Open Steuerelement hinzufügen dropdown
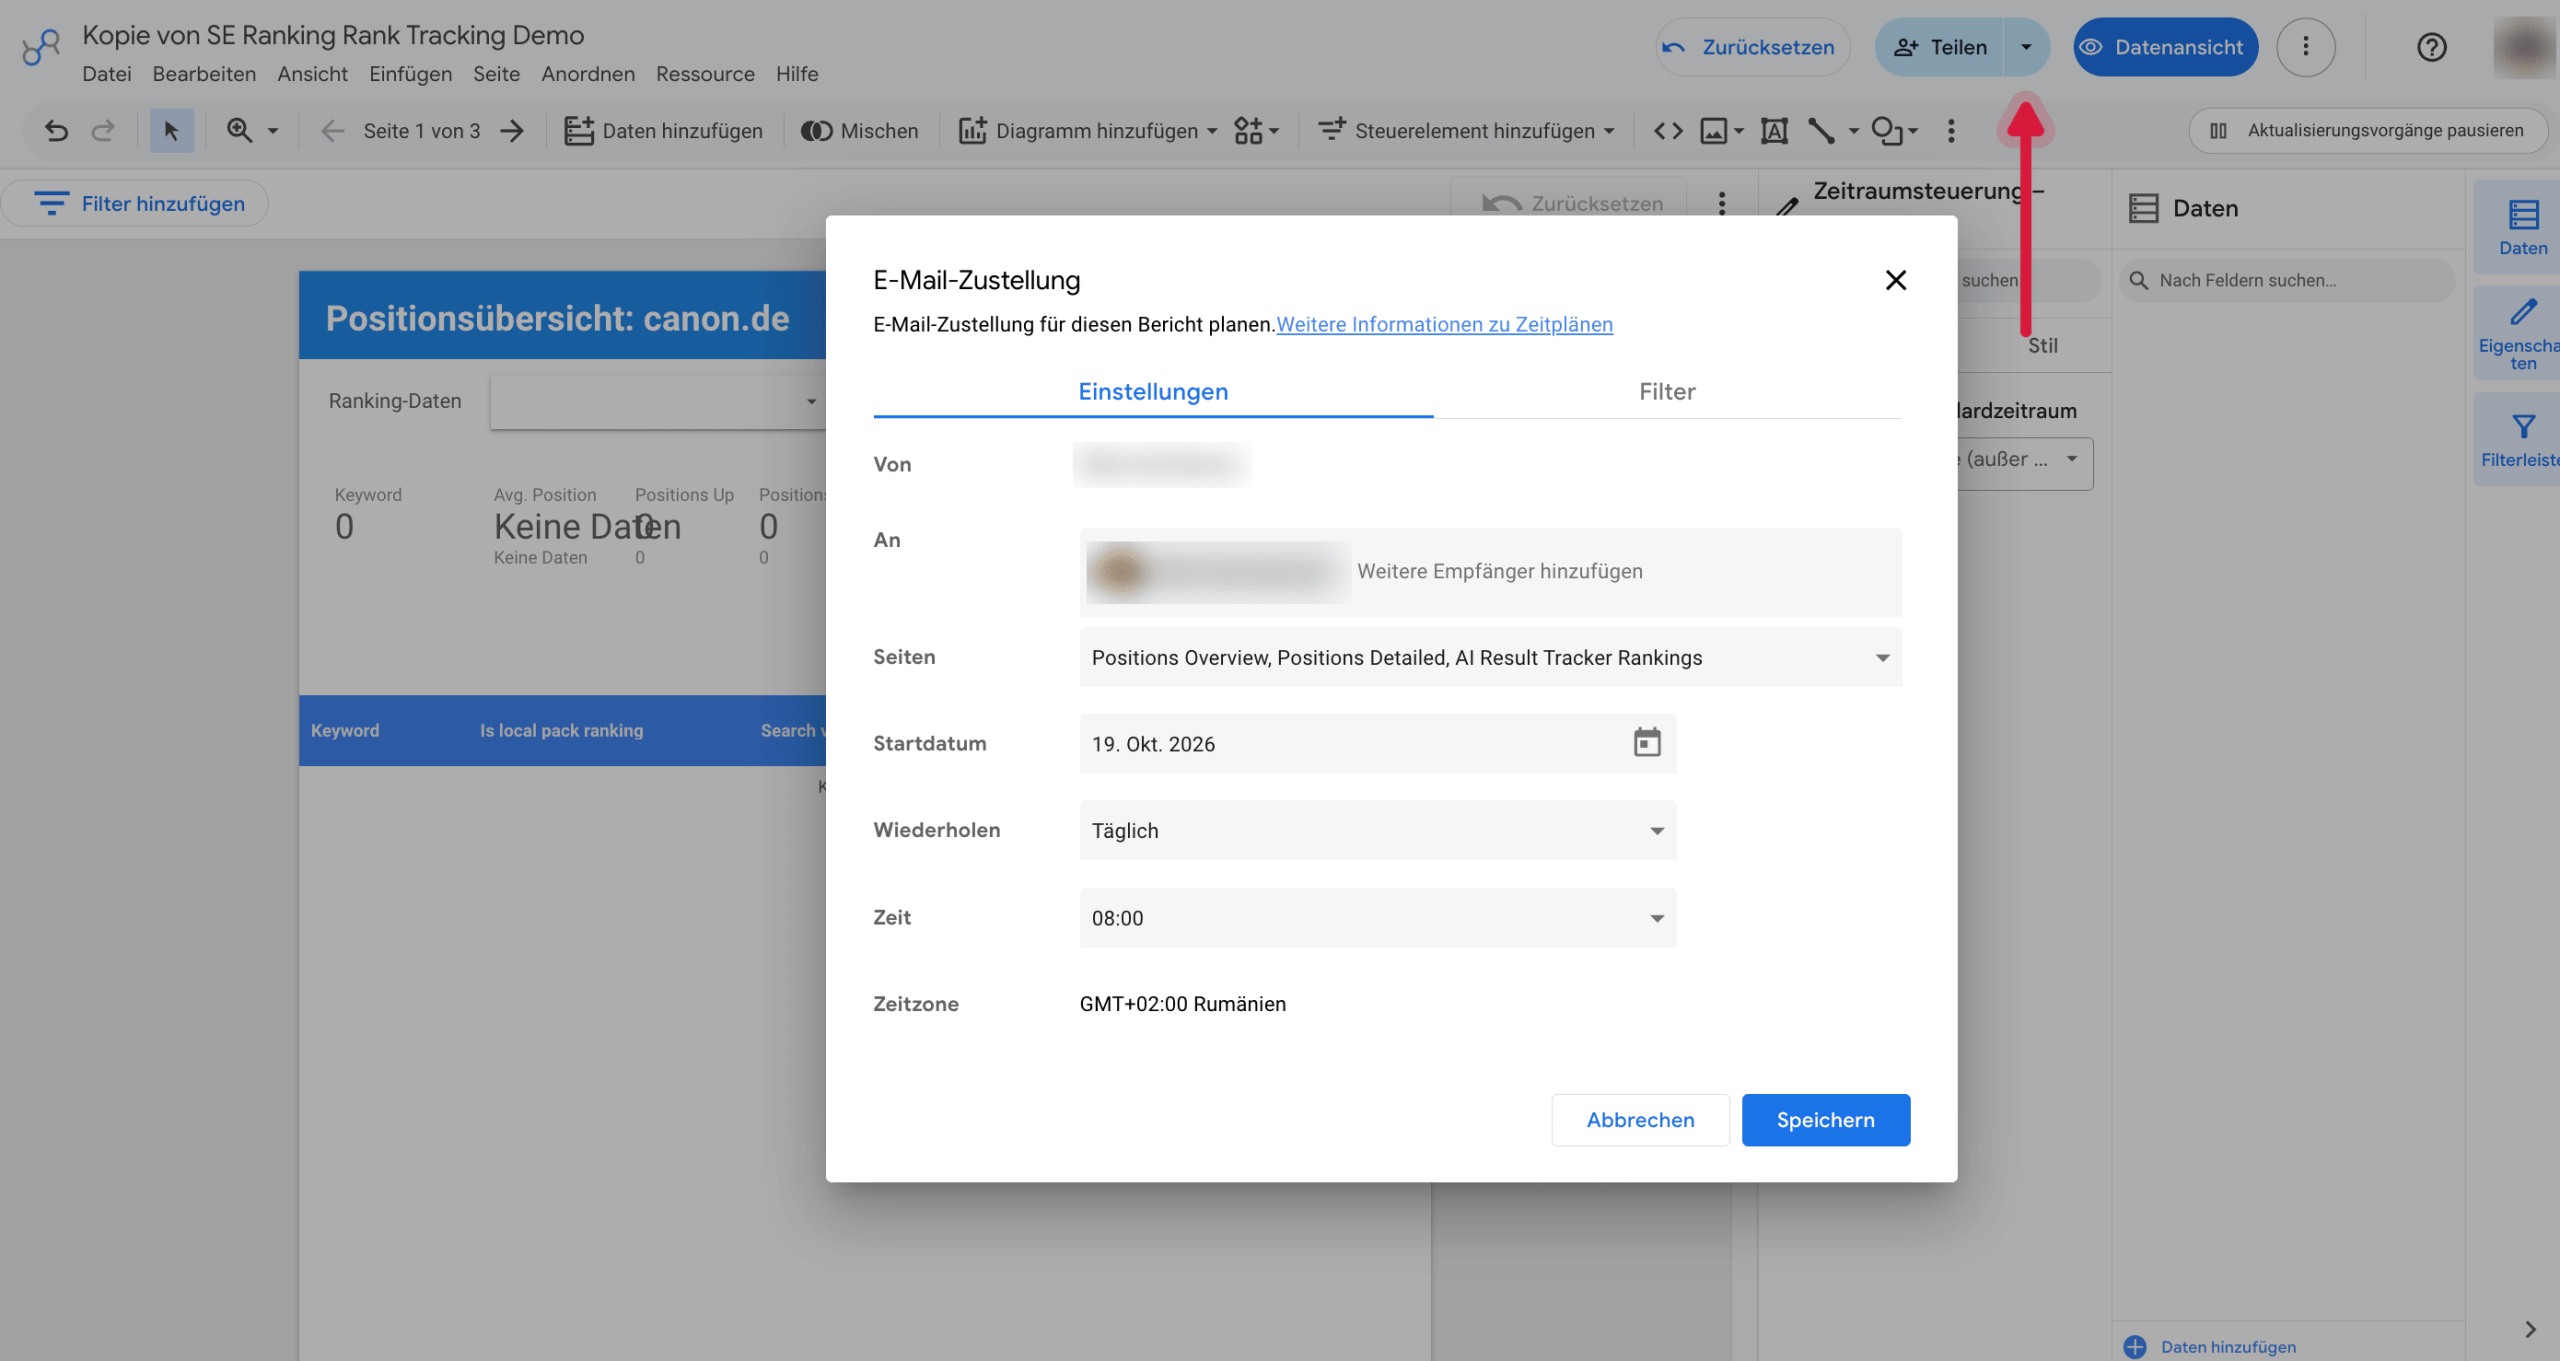Viewport: 2560px width, 1361px height. pyautogui.click(x=1466, y=131)
